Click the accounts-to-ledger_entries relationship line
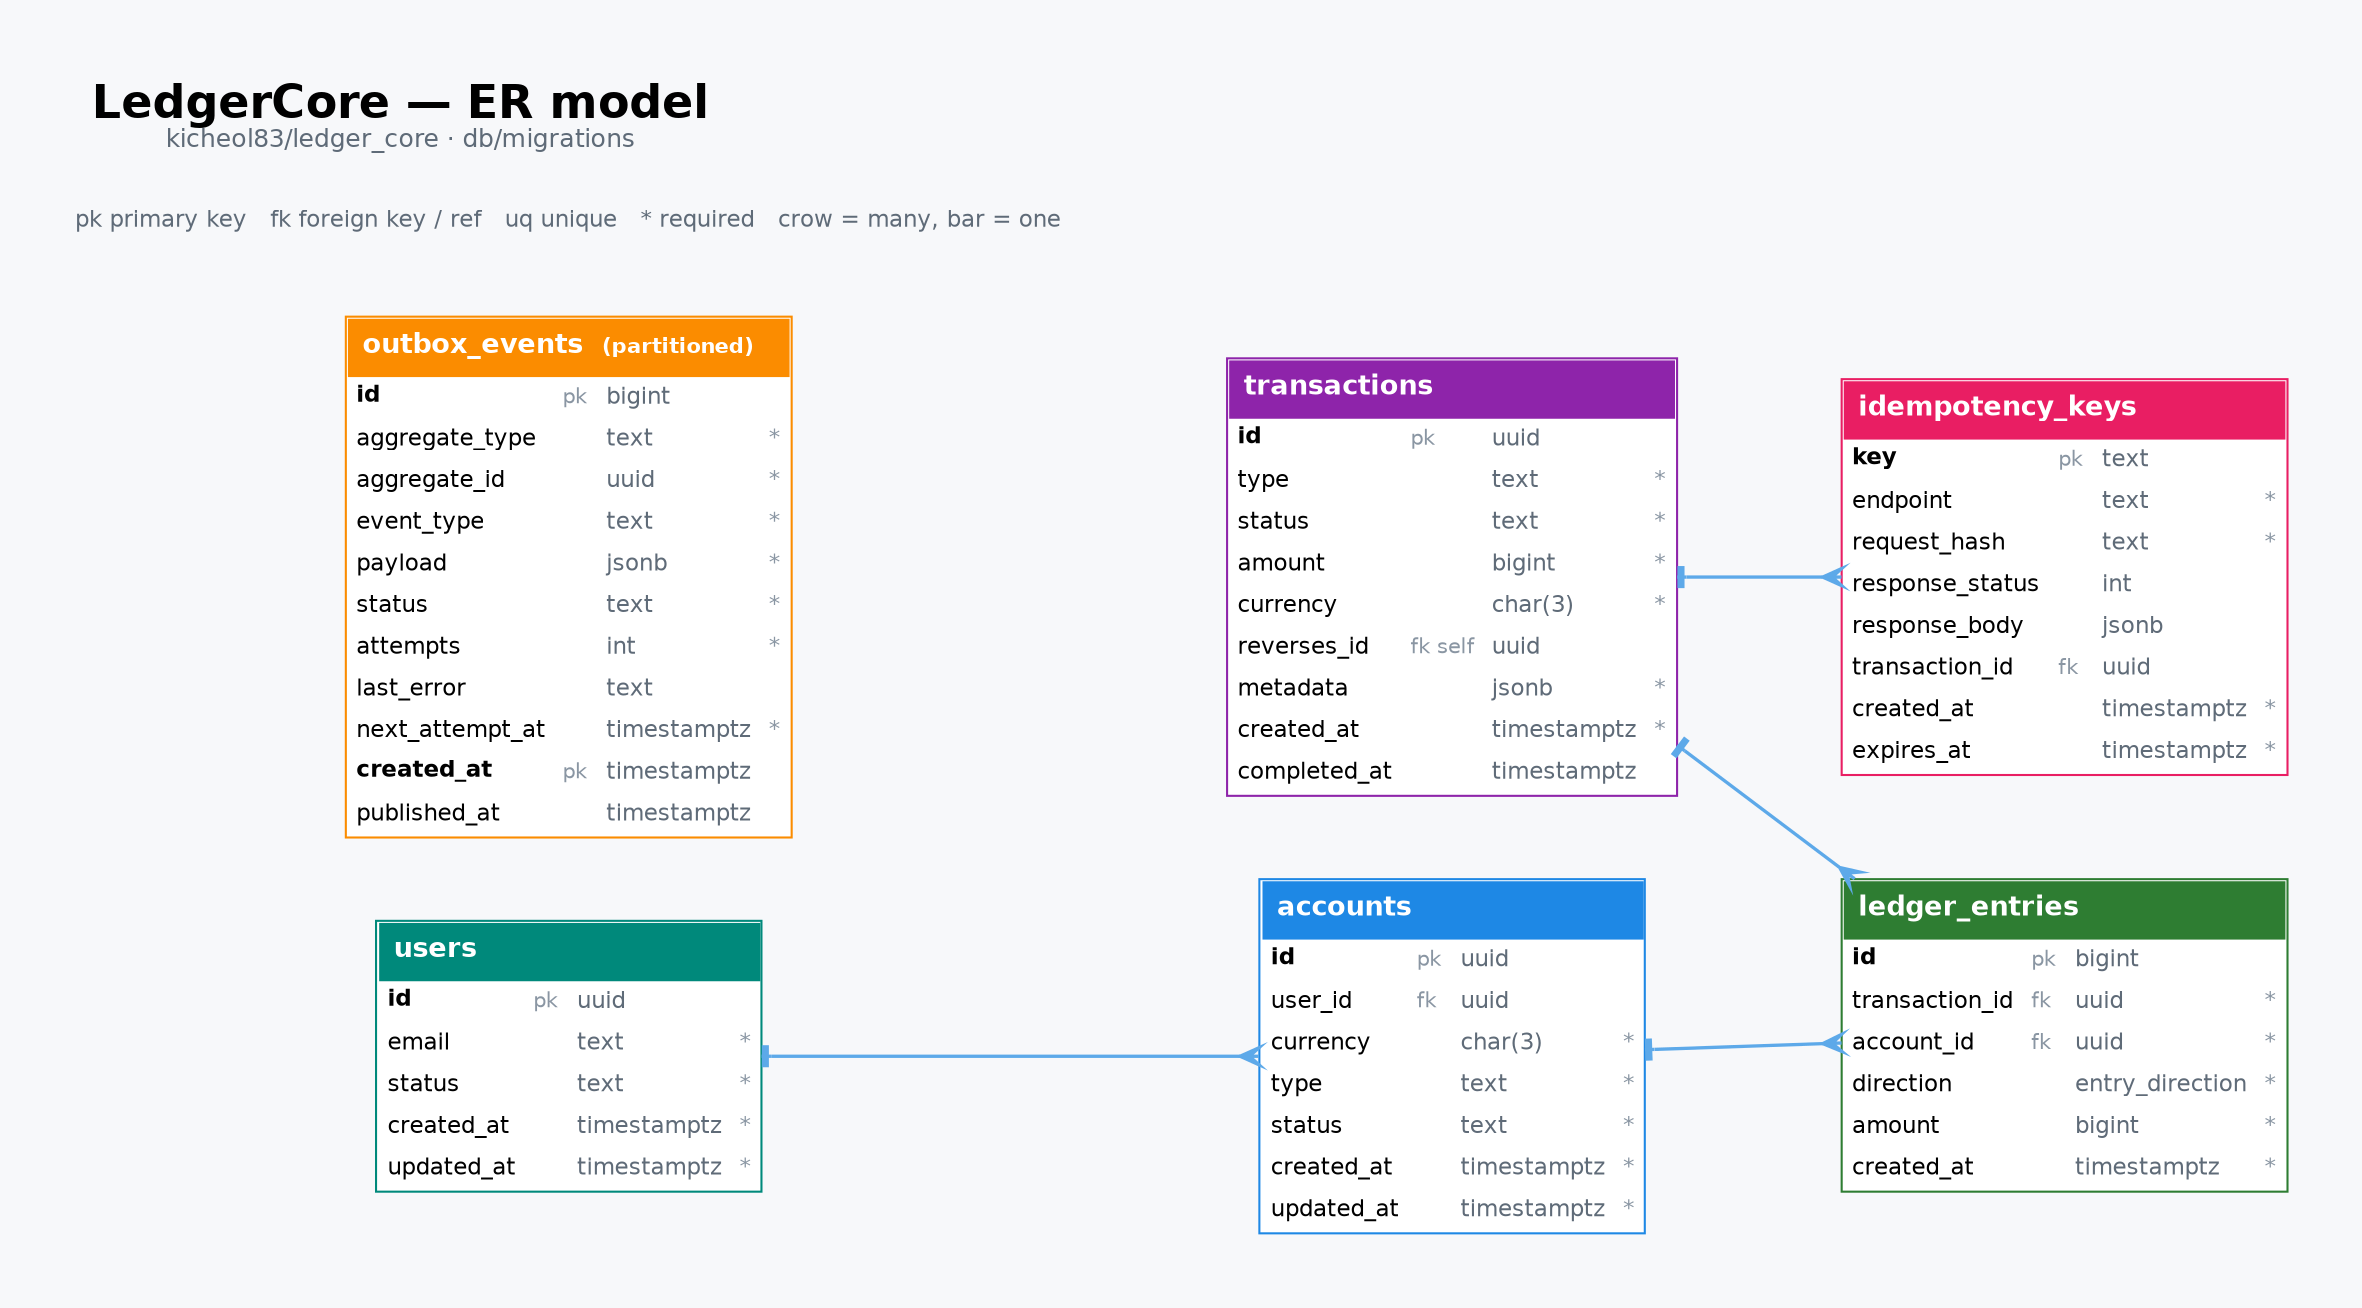The image size is (2362, 1308). point(1745,1046)
